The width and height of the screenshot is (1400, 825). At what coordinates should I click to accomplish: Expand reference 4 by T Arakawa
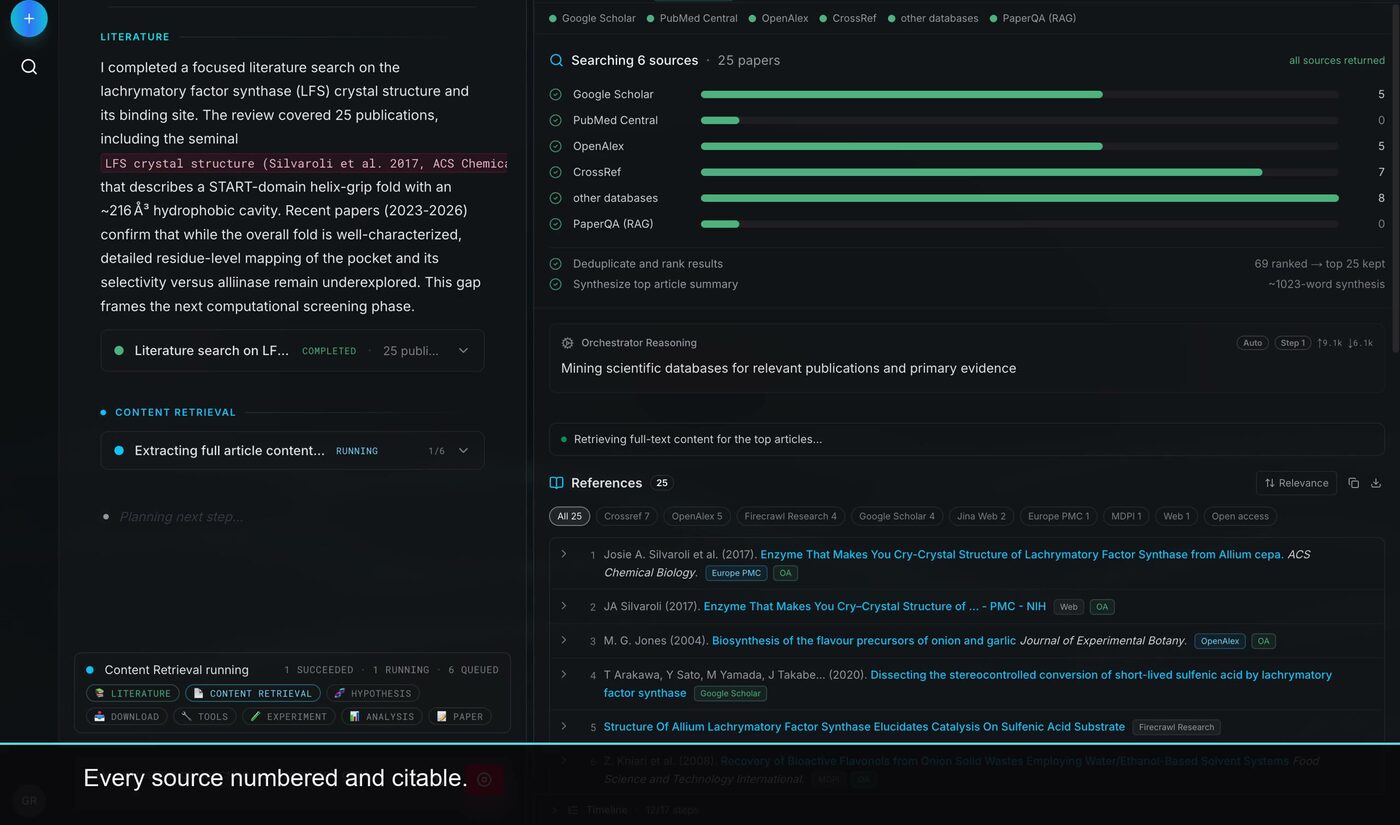point(564,674)
